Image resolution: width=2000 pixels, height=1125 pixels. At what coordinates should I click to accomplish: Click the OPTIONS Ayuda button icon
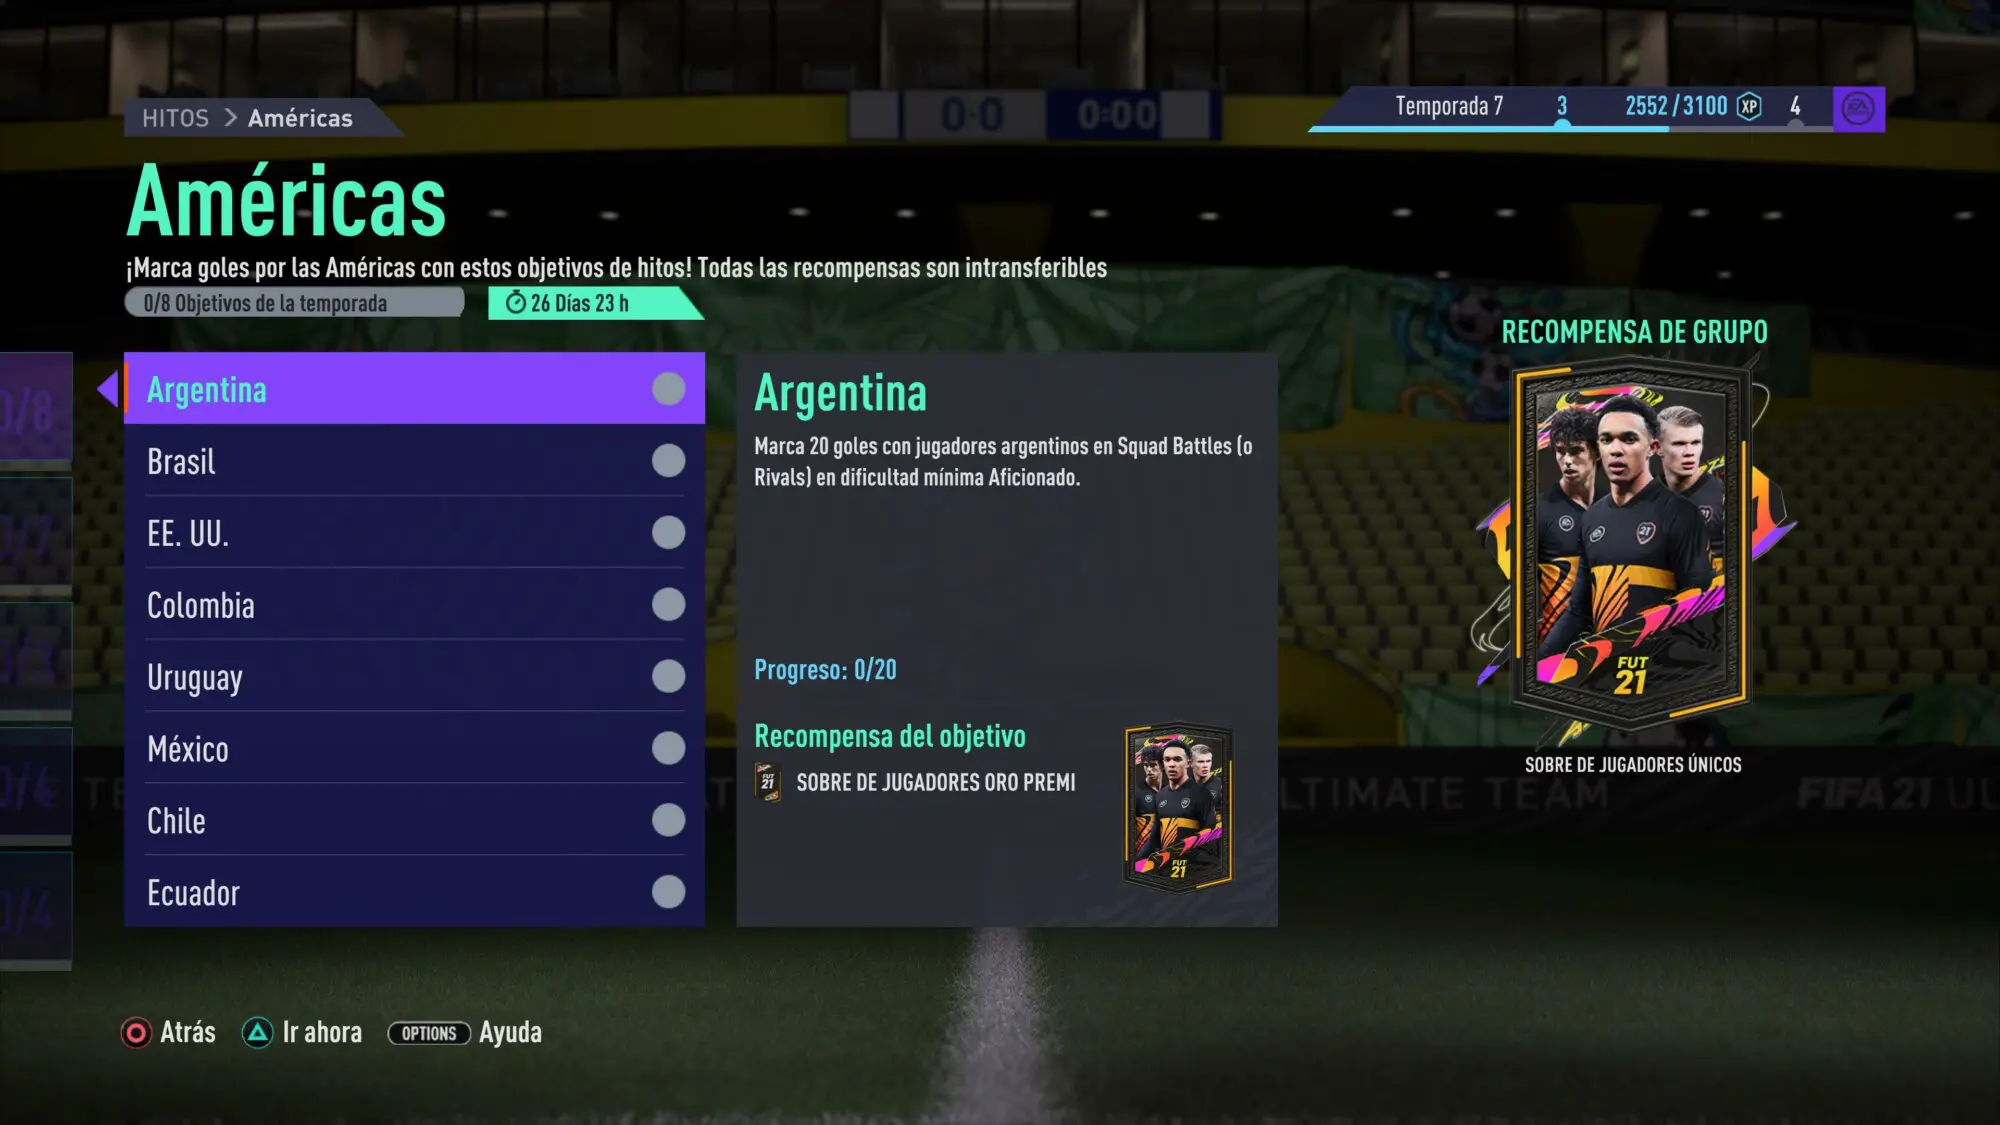(429, 1033)
